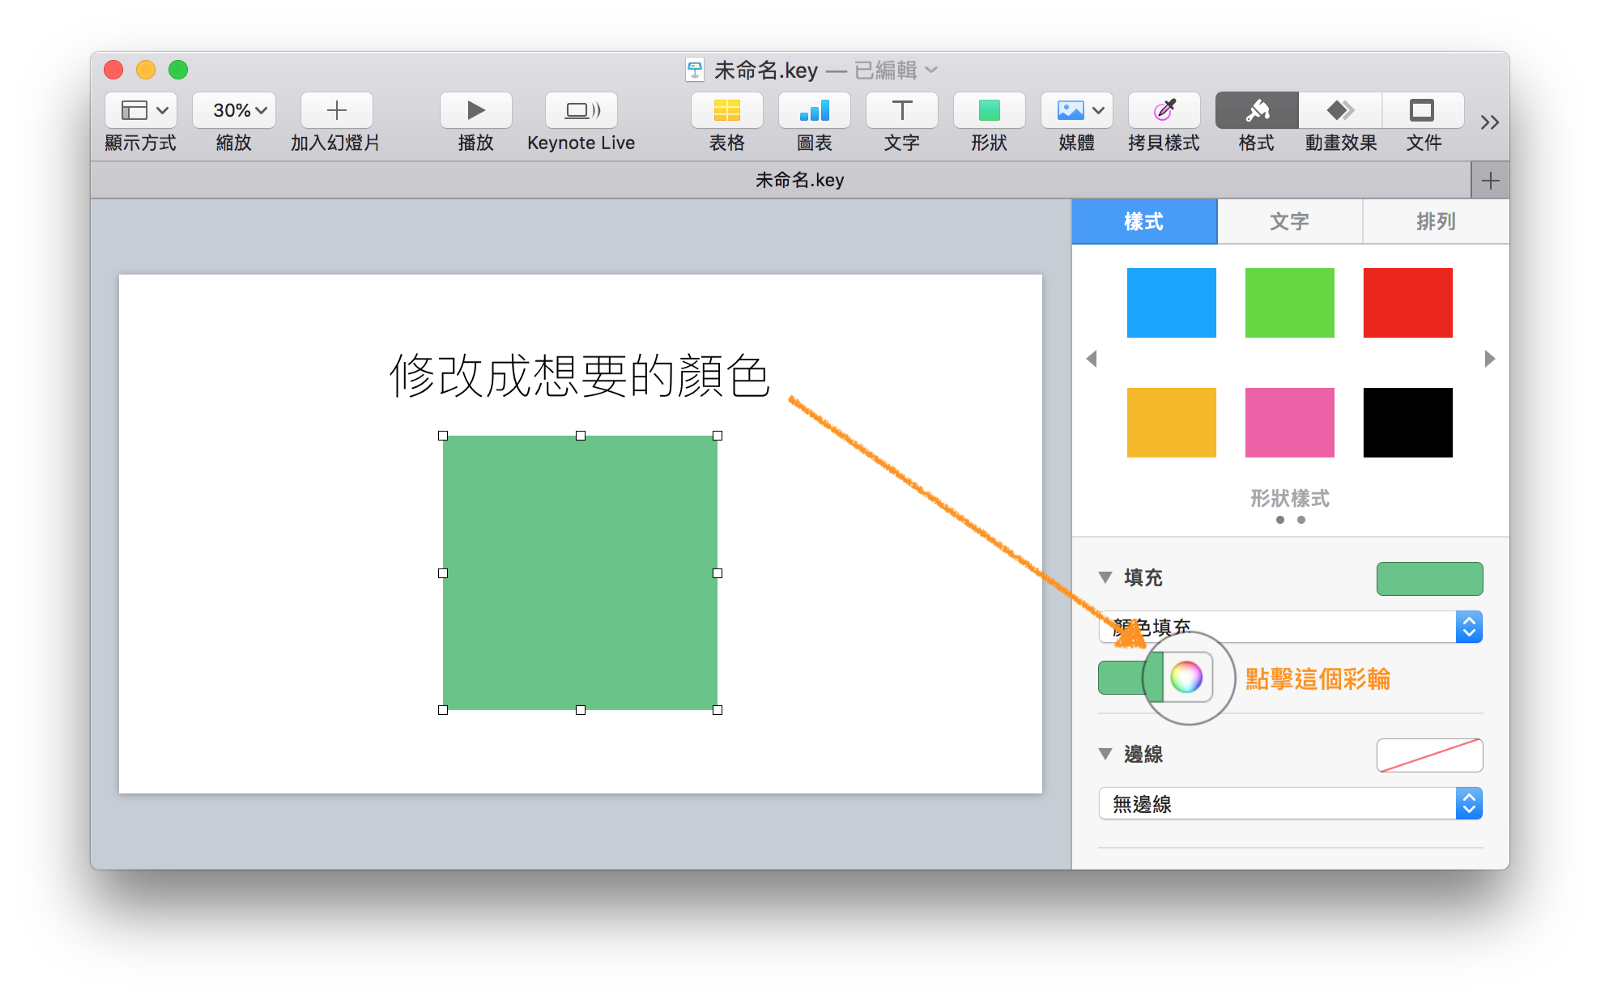1600x999 pixels.
Task: Start a Keynote Live session
Action: pyautogui.click(x=580, y=110)
